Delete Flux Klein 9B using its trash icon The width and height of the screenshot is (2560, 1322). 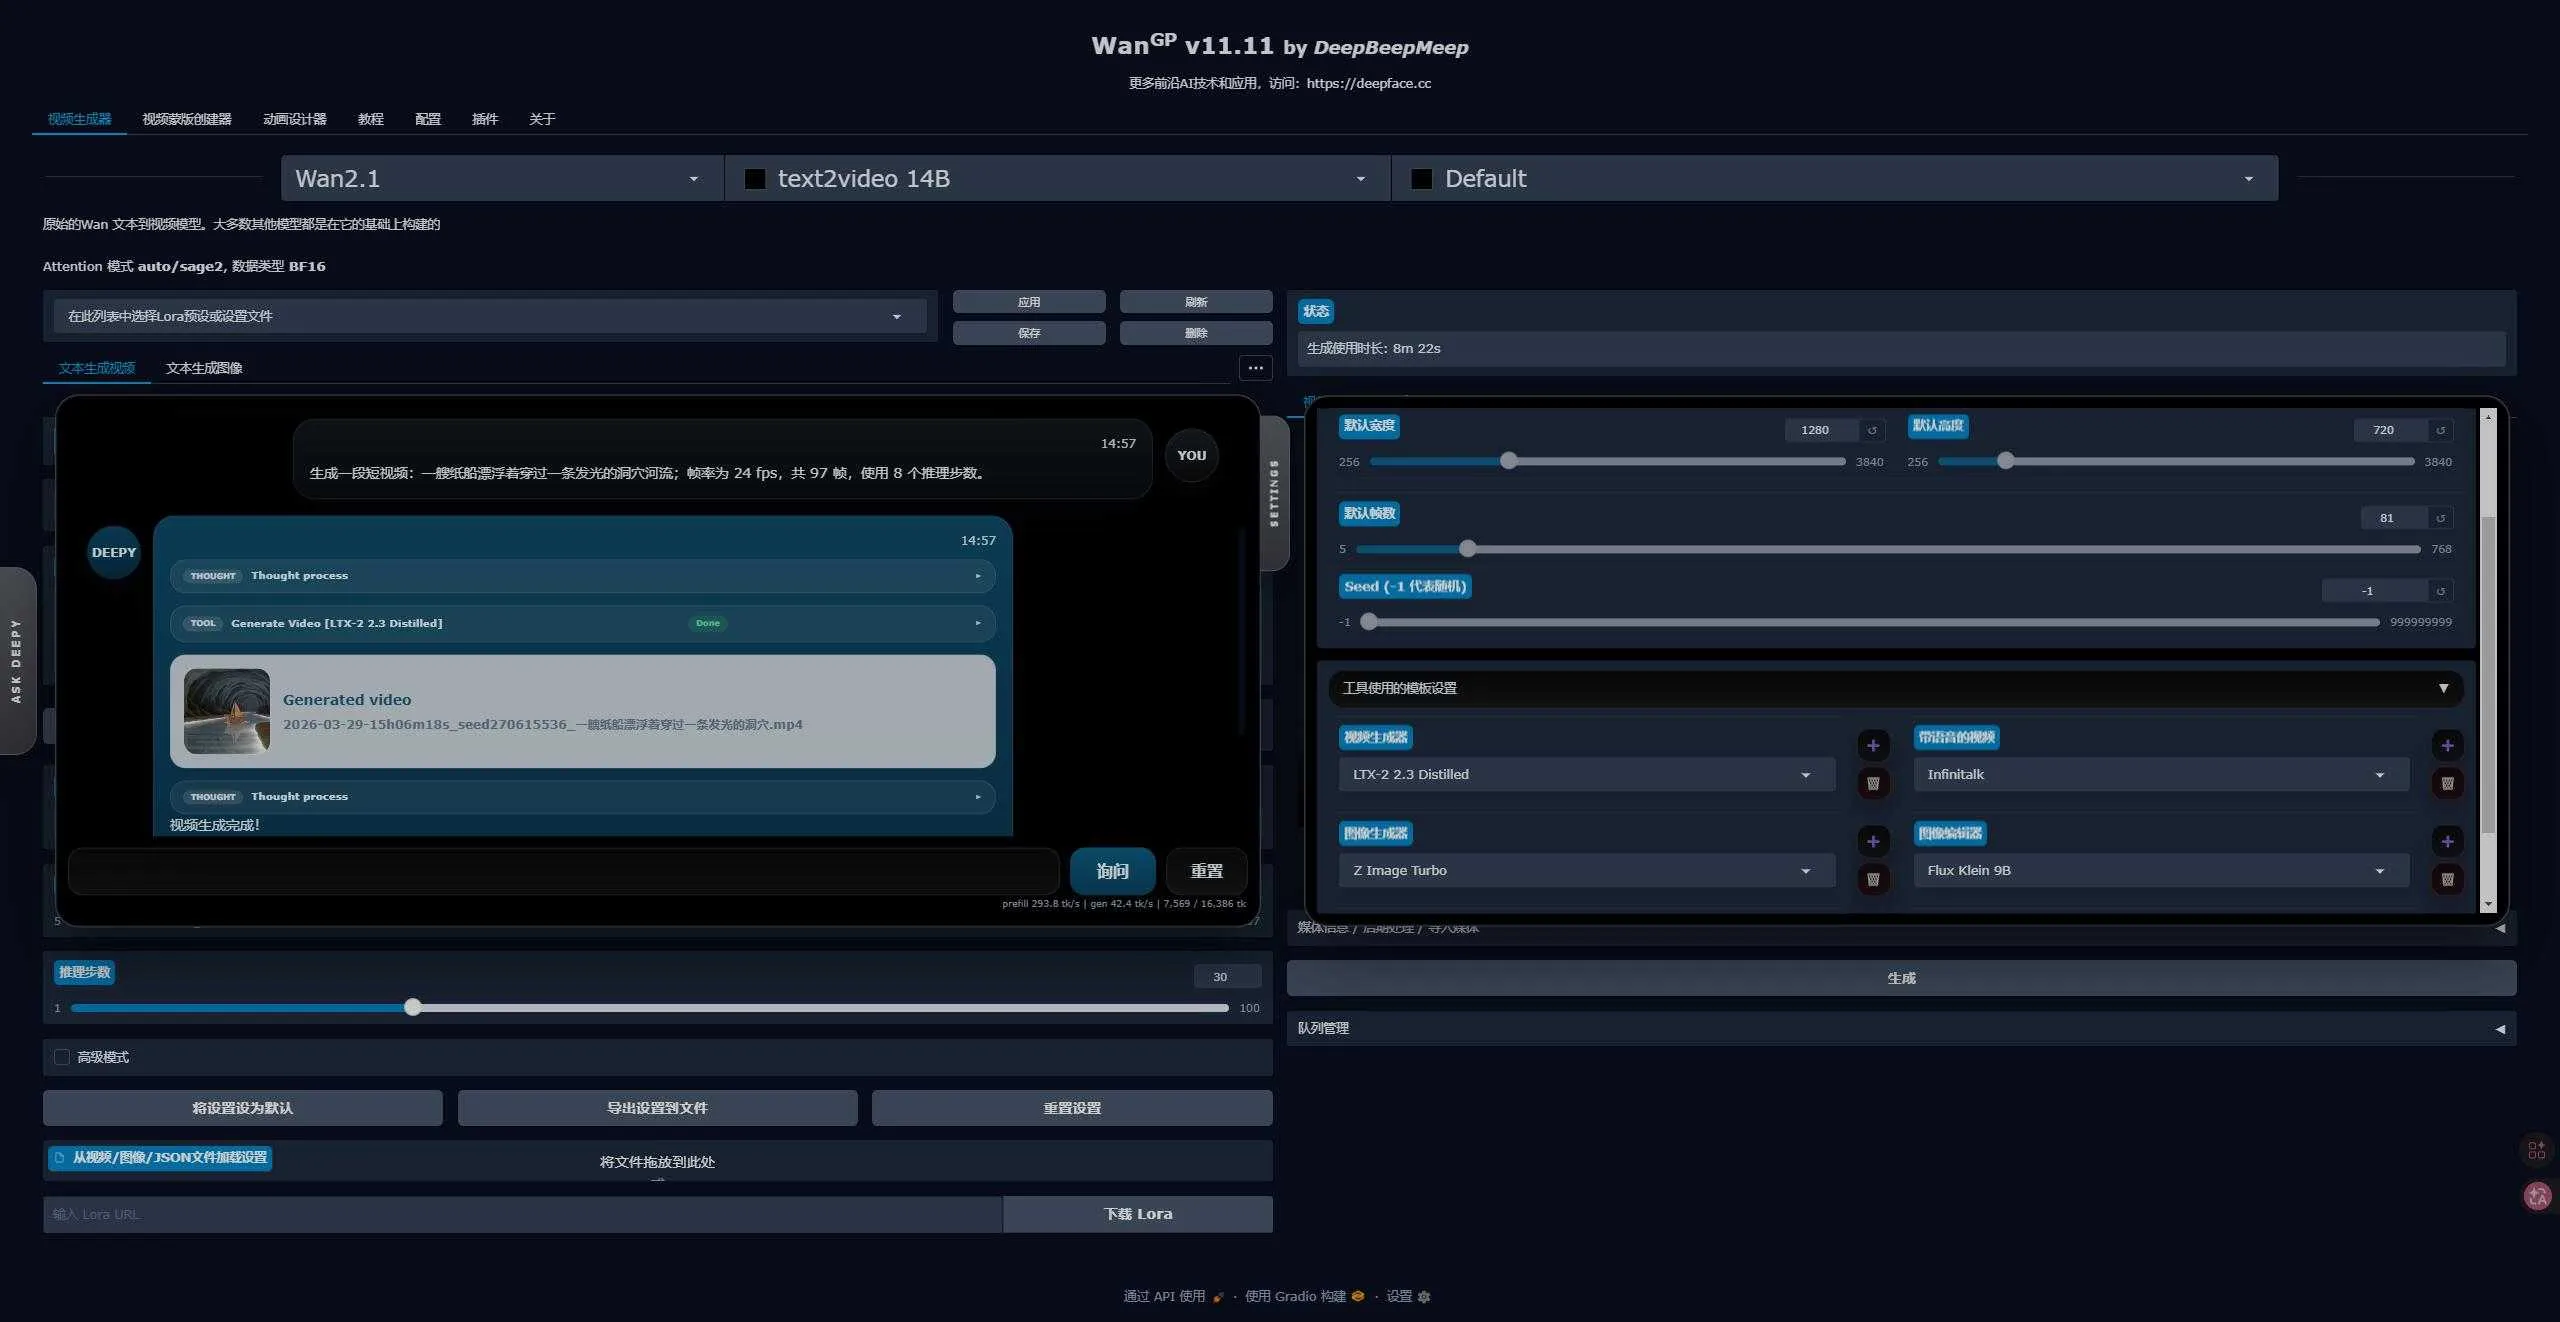click(x=2447, y=880)
